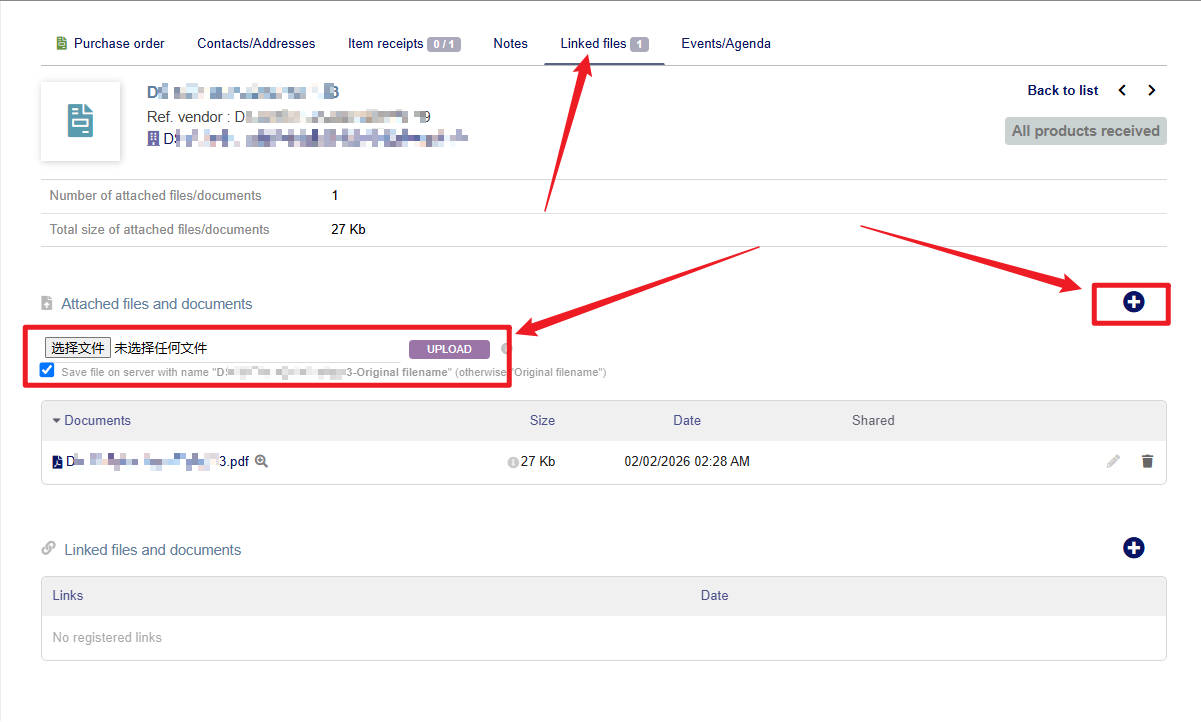Click the info icon next to the 27 Kb size
The height and width of the screenshot is (722, 1201).
(513, 462)
